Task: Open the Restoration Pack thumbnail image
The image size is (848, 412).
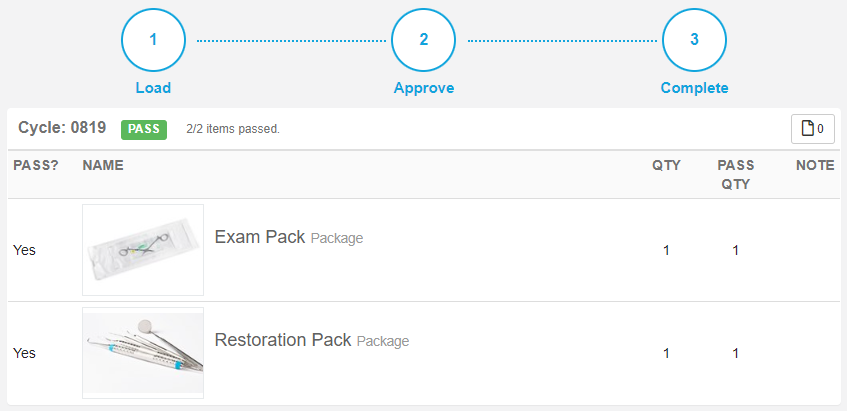Action: coord(143,353)
